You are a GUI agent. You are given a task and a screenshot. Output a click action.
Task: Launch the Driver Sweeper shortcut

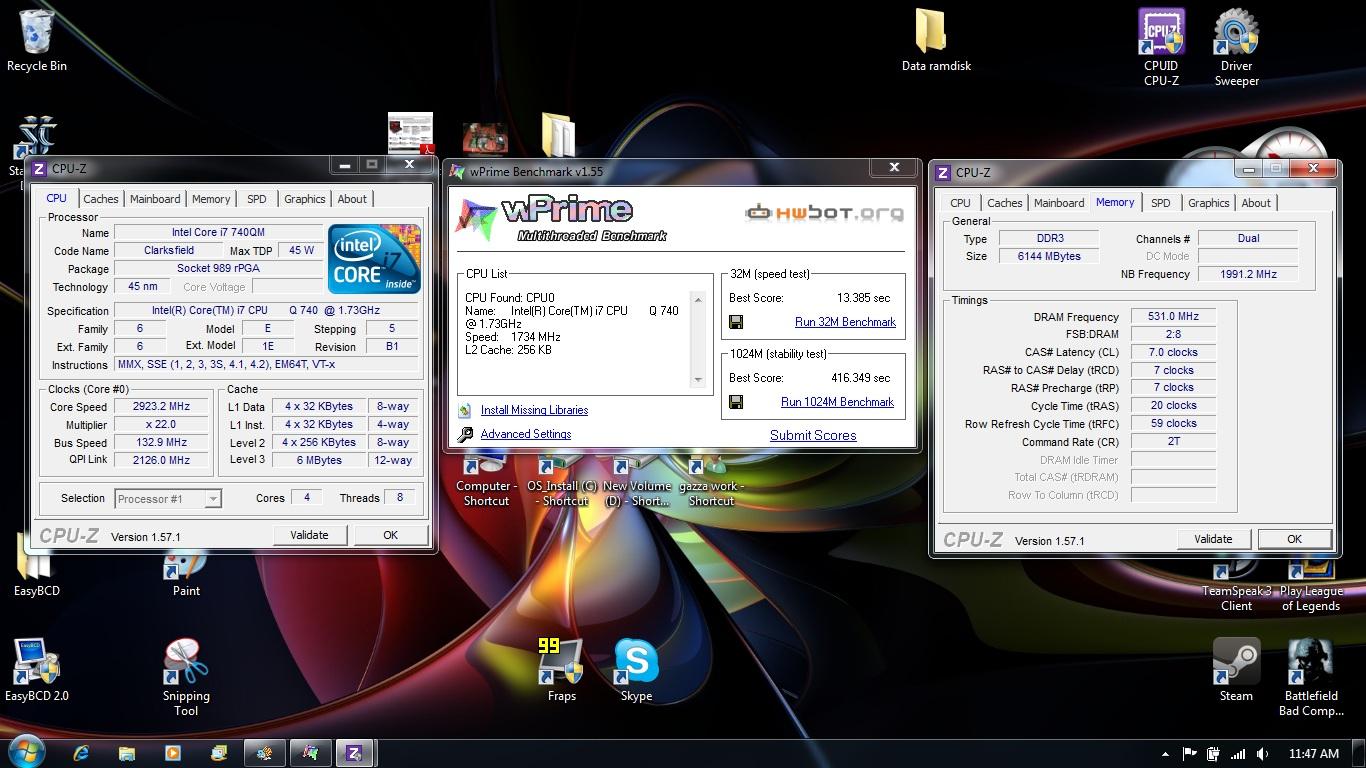click(x=1237, y=47)
